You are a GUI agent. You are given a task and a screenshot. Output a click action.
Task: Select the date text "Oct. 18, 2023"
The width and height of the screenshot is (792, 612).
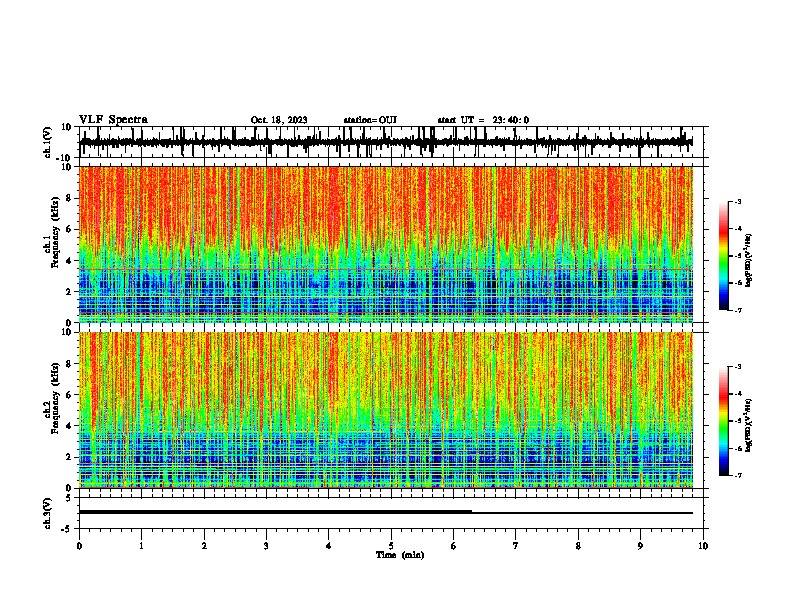click(279, 120)
